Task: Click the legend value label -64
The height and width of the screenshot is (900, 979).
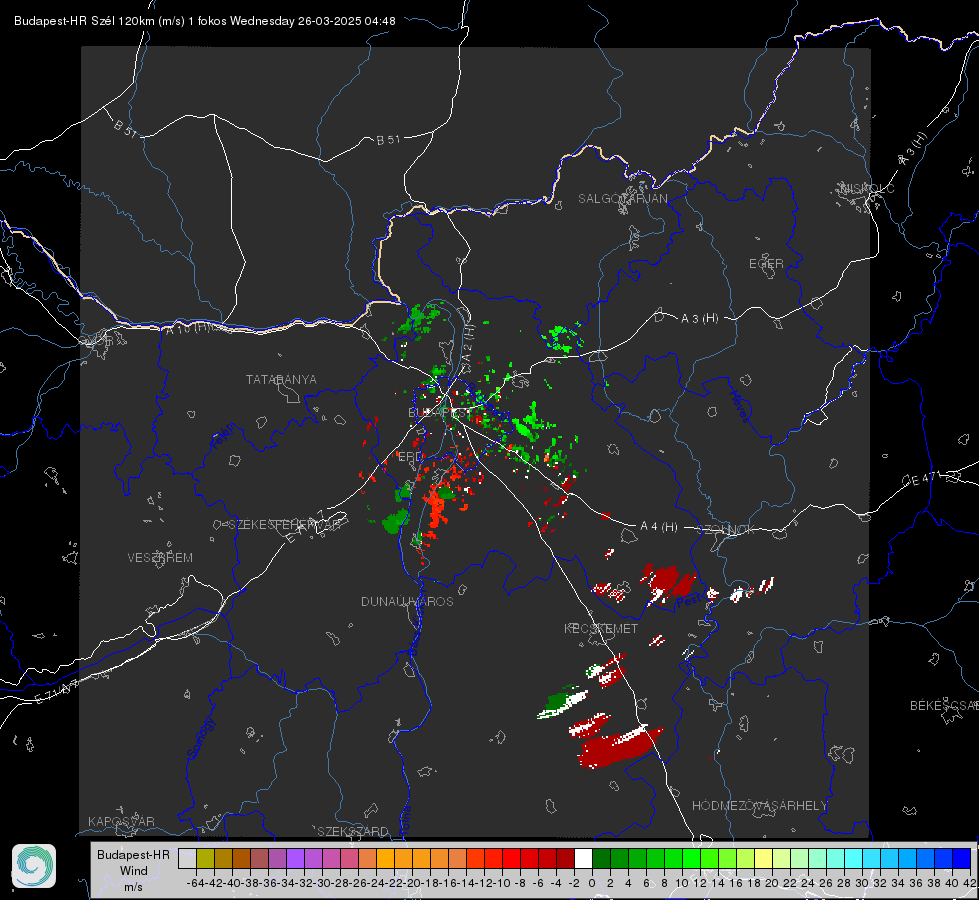Action: tap(196, 883)
